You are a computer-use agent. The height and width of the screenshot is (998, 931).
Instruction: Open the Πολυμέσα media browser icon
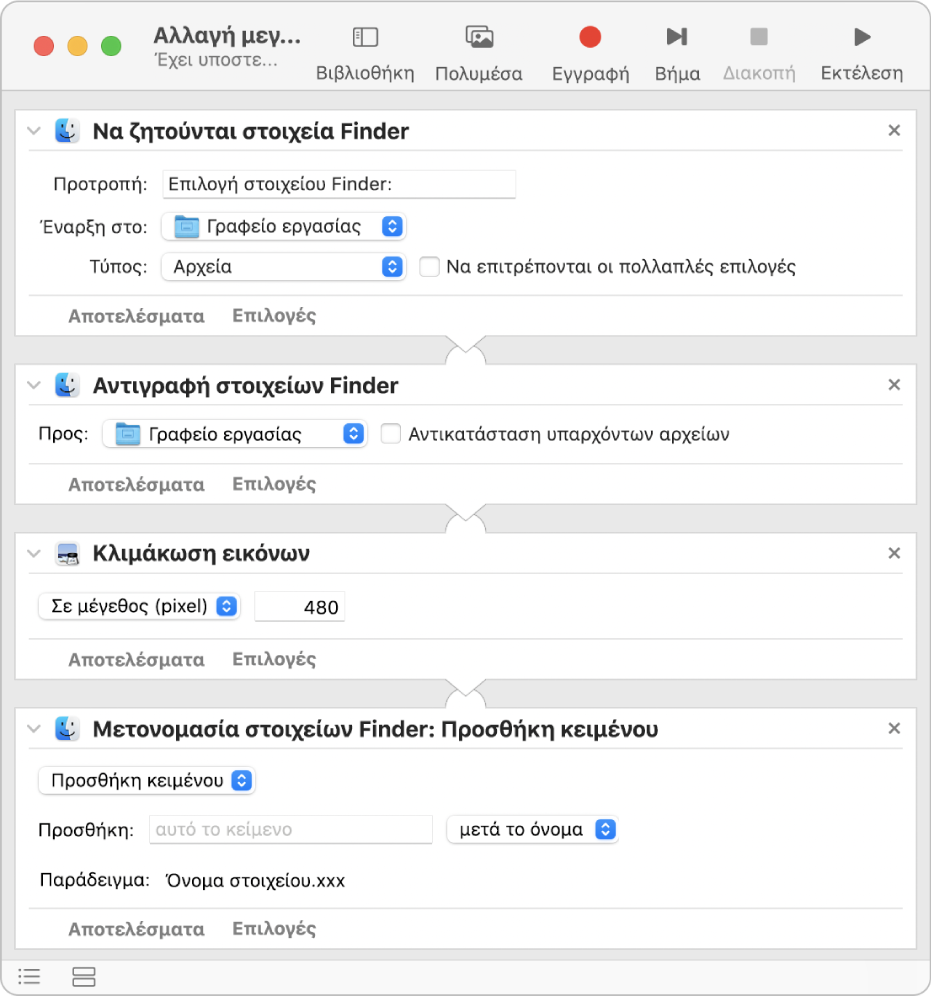(x=479, y=38)
